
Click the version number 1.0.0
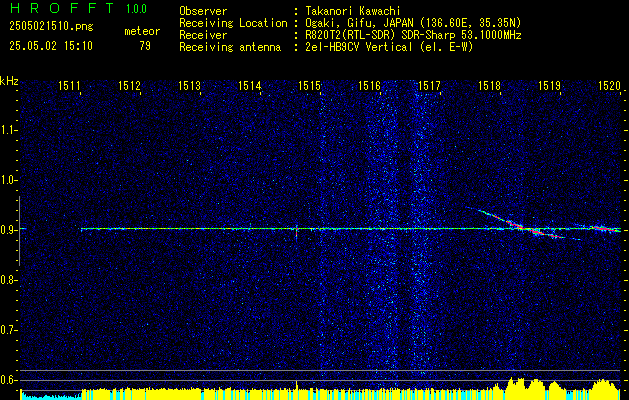136,9
